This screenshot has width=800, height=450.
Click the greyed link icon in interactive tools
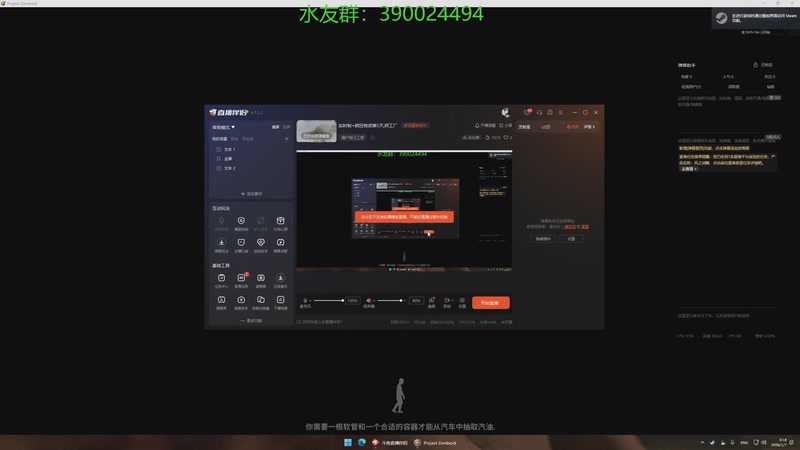pyautogui.click(x=261, y=220)
